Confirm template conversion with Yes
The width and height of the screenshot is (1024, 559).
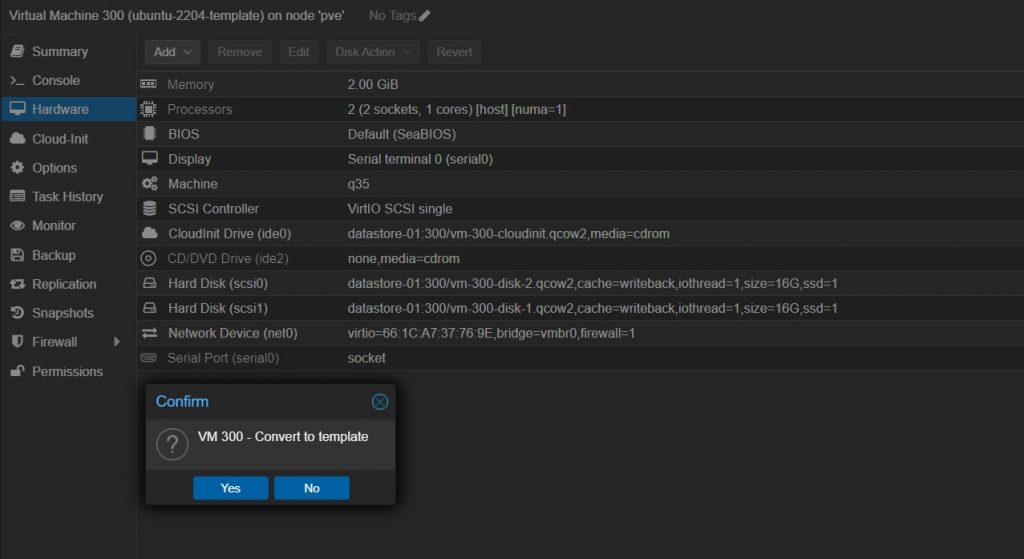[x=230, y=488]
